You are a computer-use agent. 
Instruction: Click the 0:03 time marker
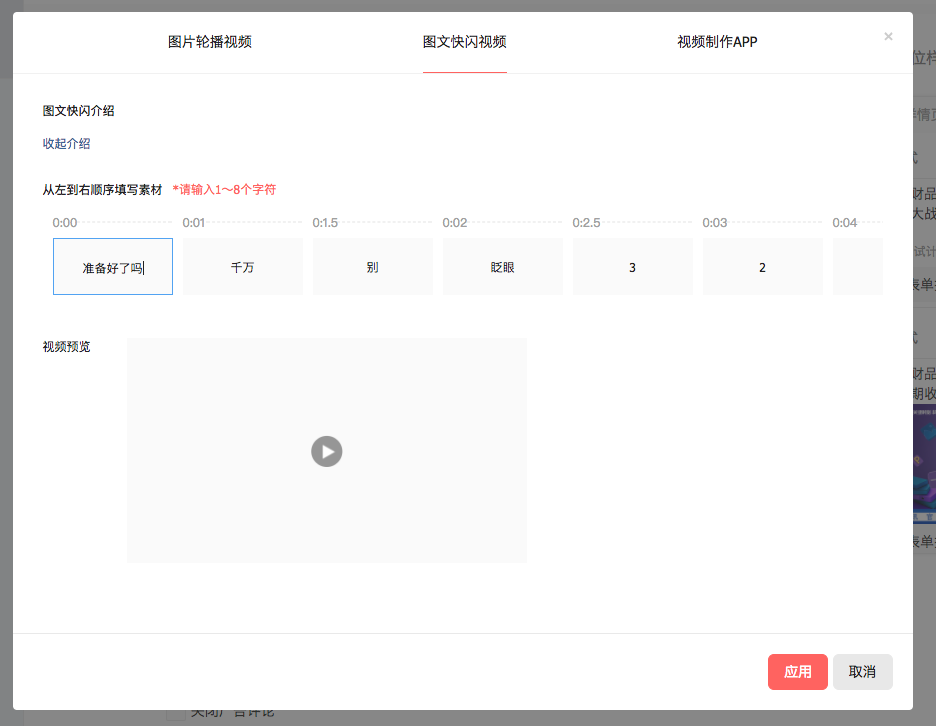pos(715,223)
